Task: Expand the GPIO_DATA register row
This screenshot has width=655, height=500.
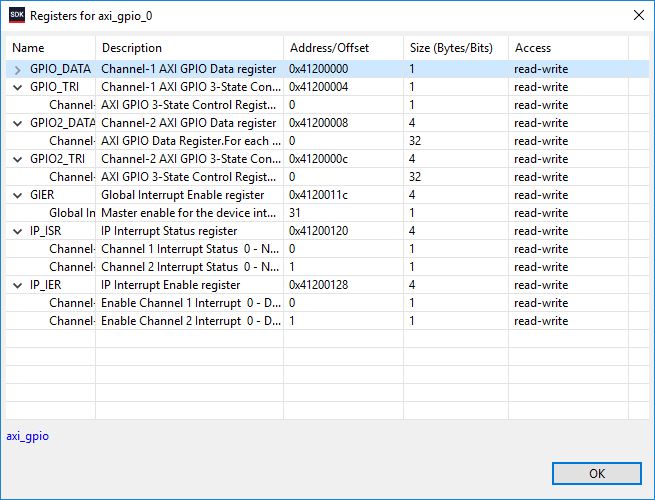Action: (18, 69)
